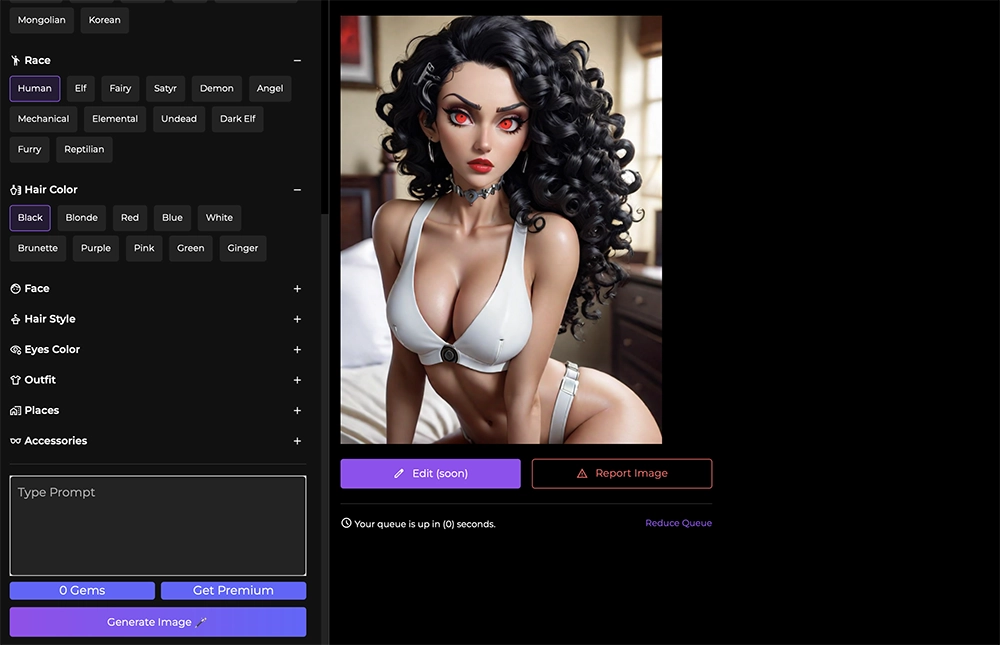Select the Demon race option
Screen dimensions: 1000x645
click(216, 88)
